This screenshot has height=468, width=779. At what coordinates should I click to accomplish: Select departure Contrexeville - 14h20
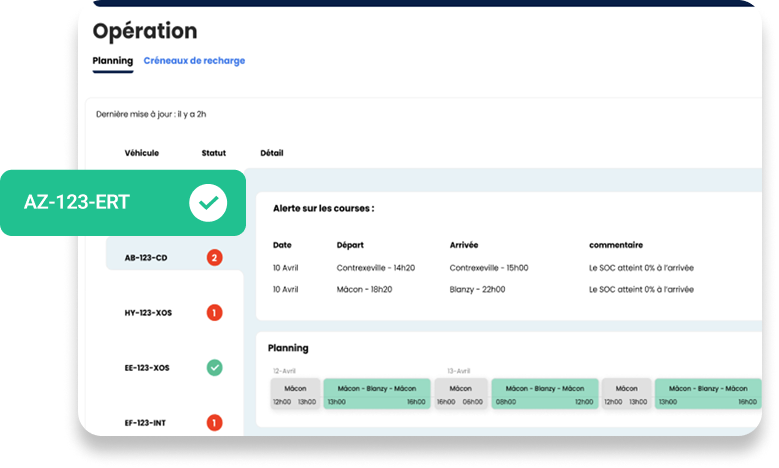376,268
